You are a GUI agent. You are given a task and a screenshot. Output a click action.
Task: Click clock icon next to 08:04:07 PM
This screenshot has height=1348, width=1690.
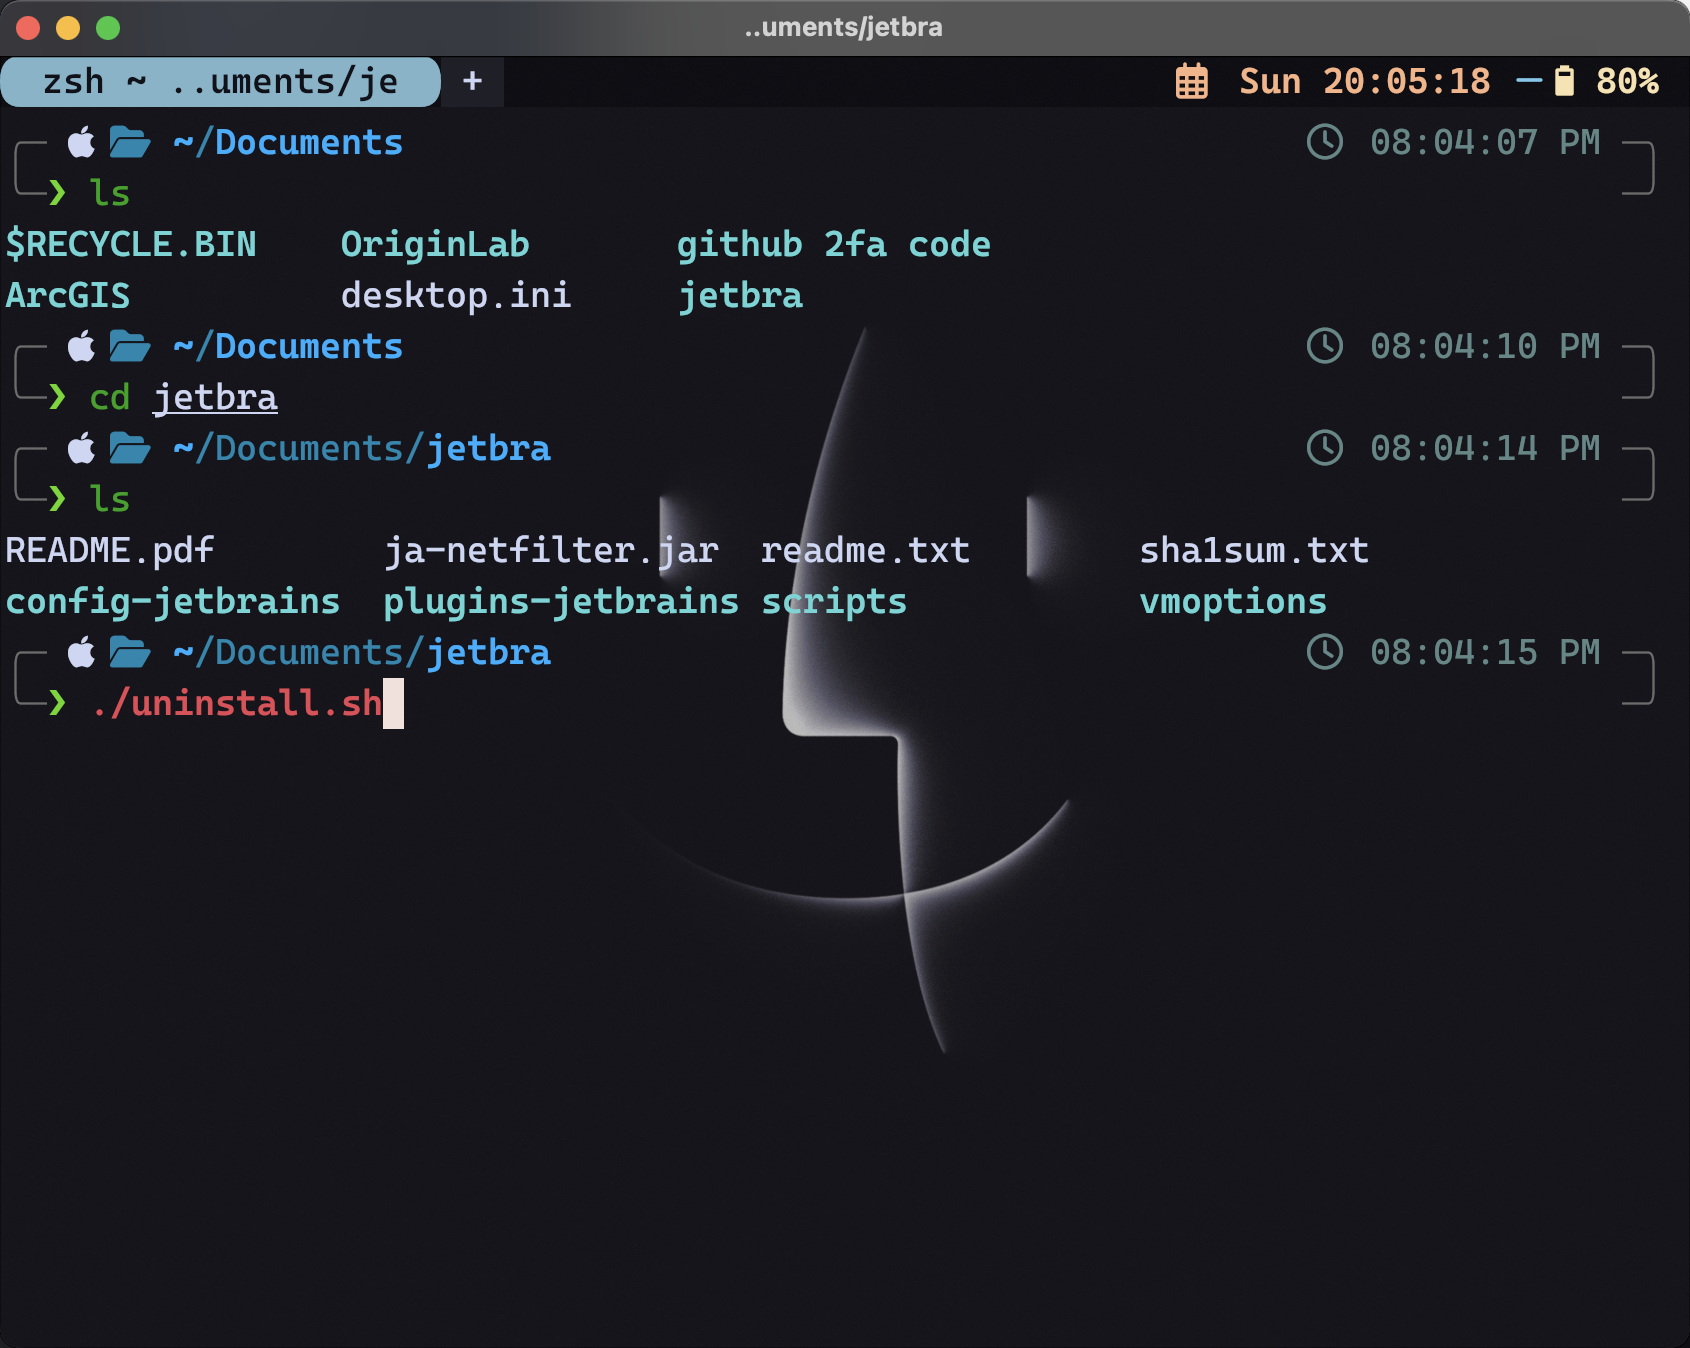(1325, 142)
